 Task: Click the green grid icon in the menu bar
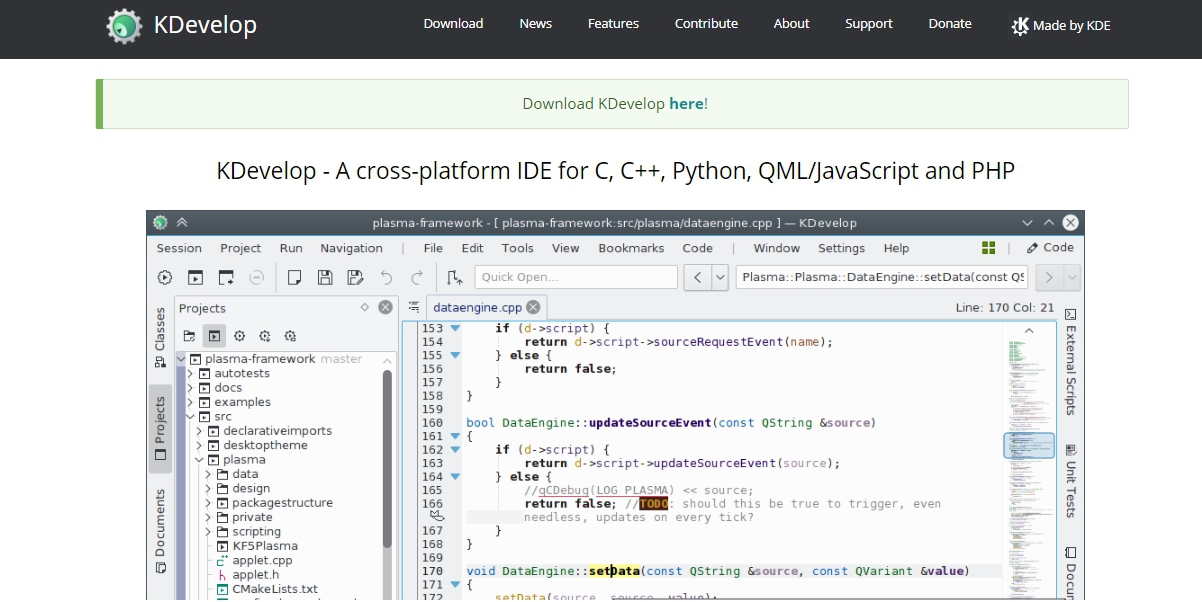pos(989,248)
